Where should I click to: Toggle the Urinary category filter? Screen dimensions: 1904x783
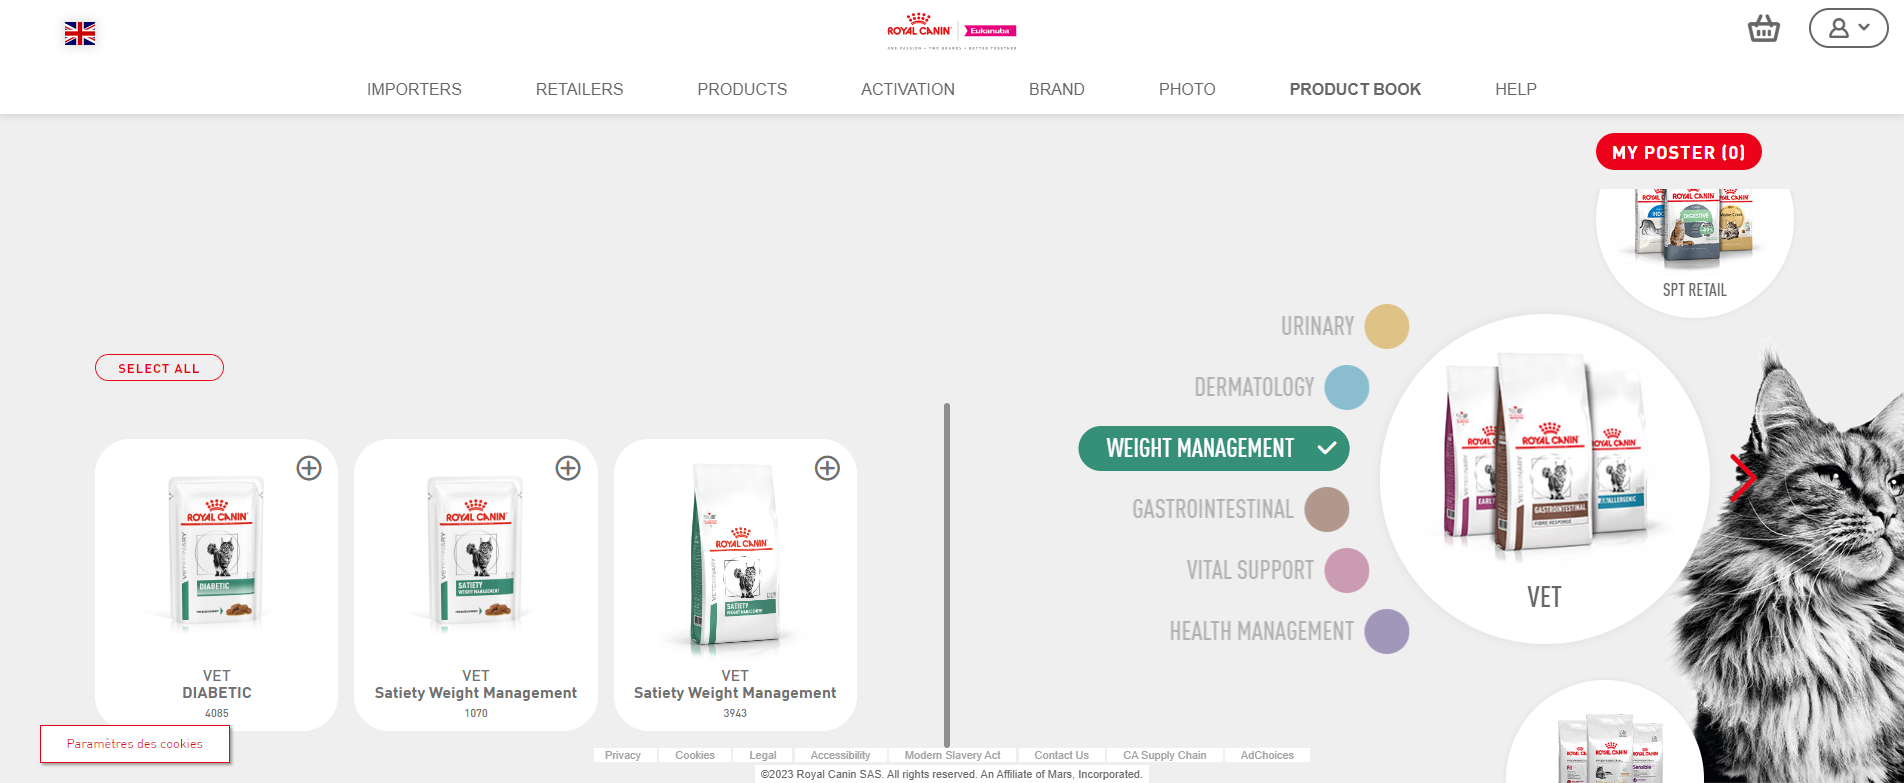[x=1386, y=327]
